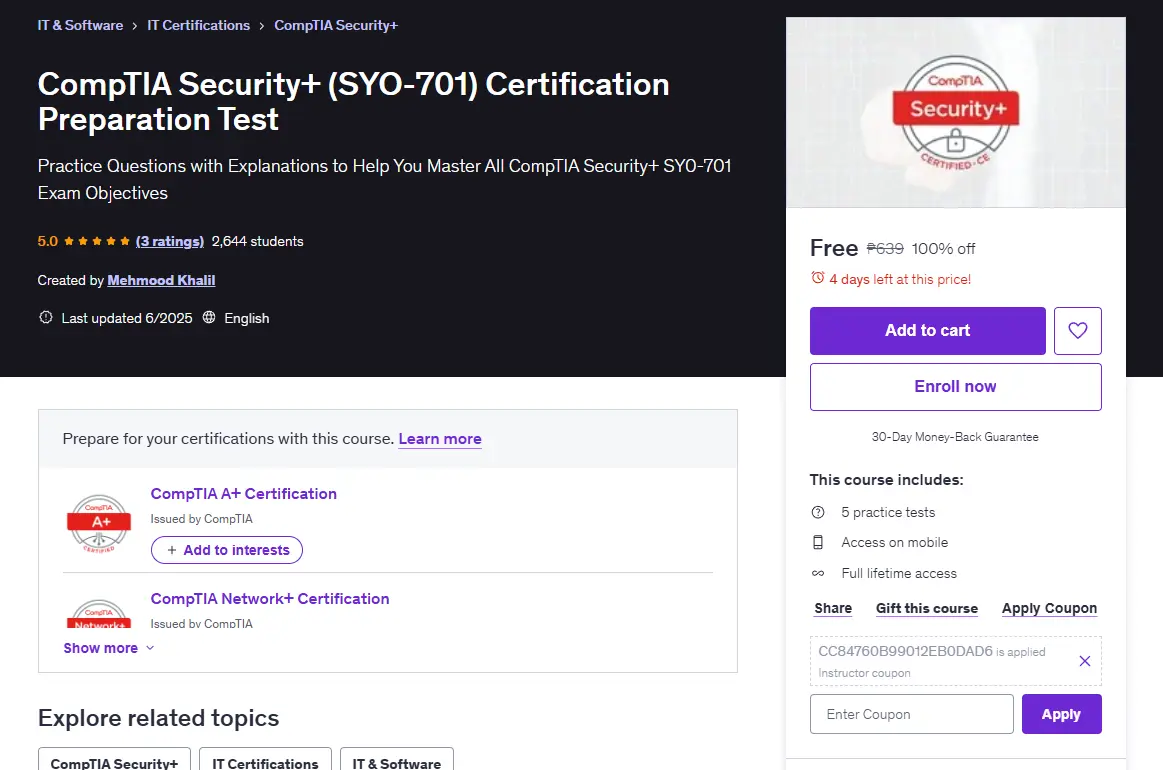Click the practice tests question mark icon
Screen dimensions: 1163x770
point(818,513)
